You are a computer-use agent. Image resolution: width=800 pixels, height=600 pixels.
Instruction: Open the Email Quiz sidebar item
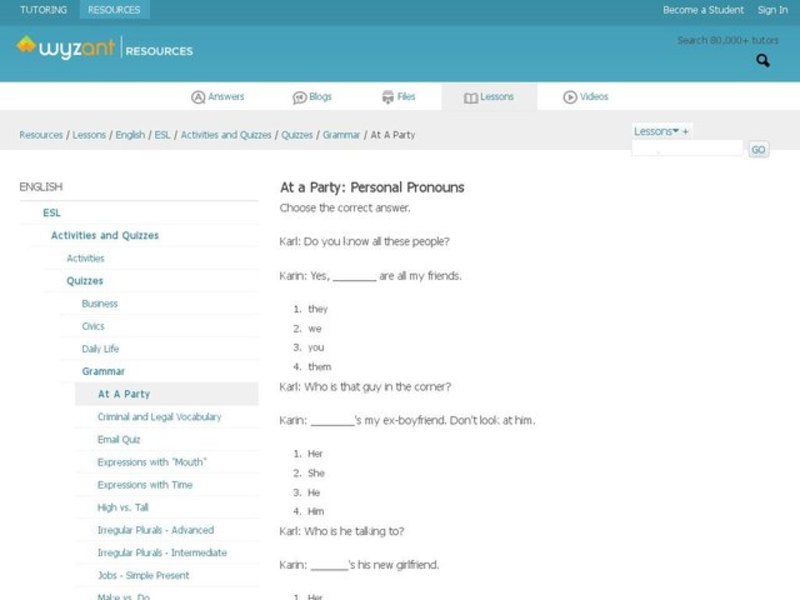click(118, 439)
